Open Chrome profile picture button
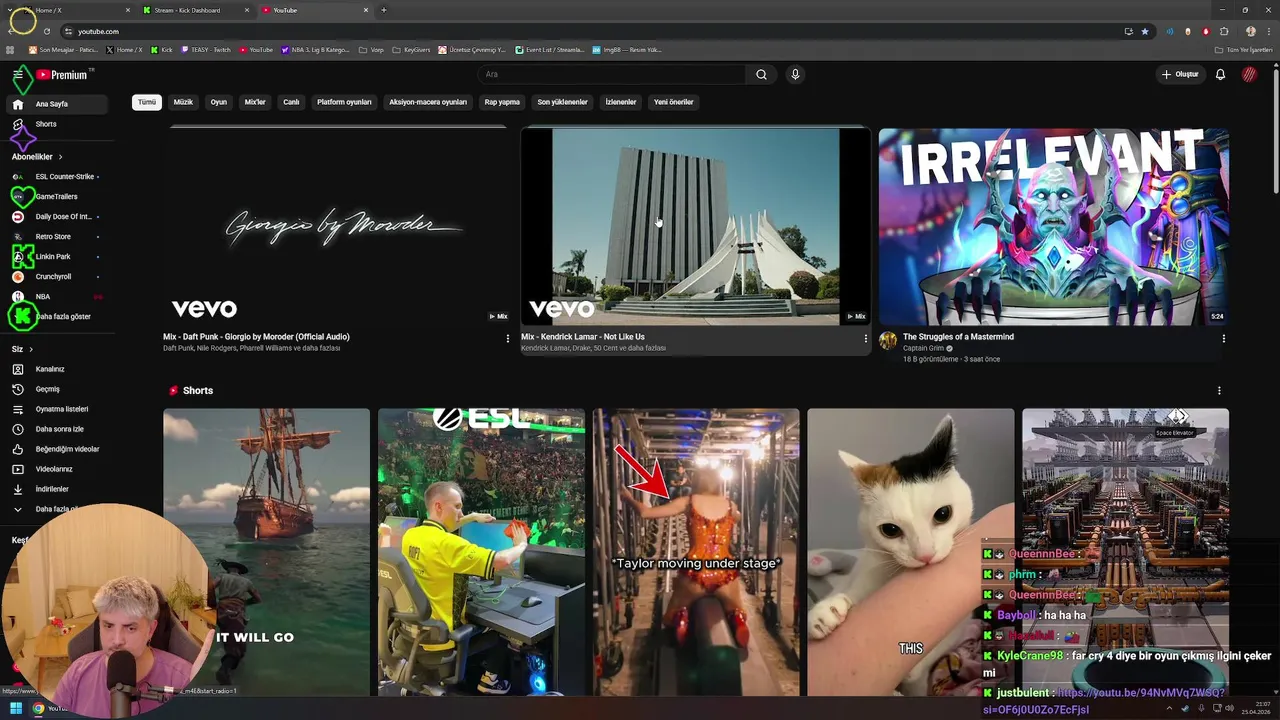This screenshot has height=720, width=1280. coord(1250,31)
